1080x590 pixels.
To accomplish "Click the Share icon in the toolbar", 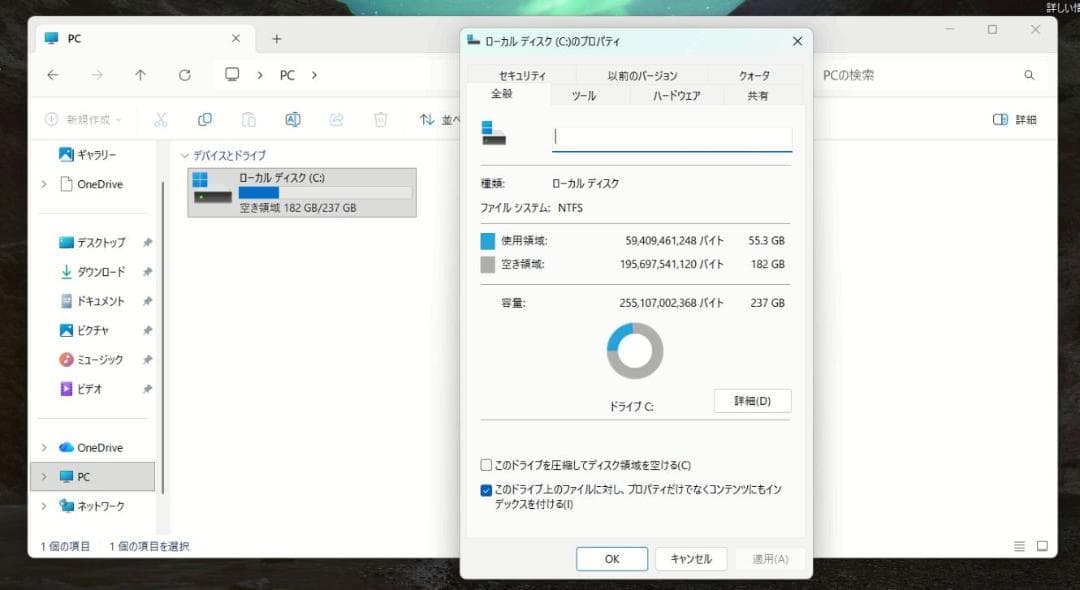I will 336,119.
